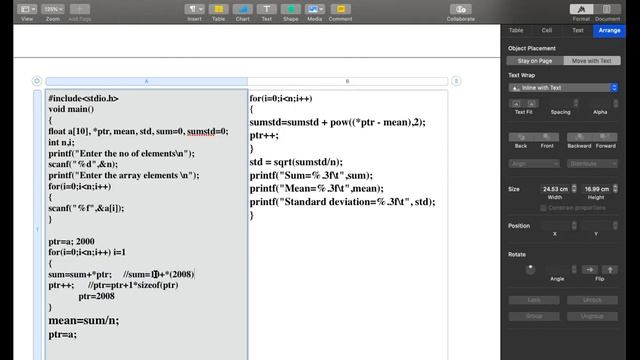The image size is (640, 360).
Task: Open the Media dropdown in toolbar
Action: tap(315, 9)
